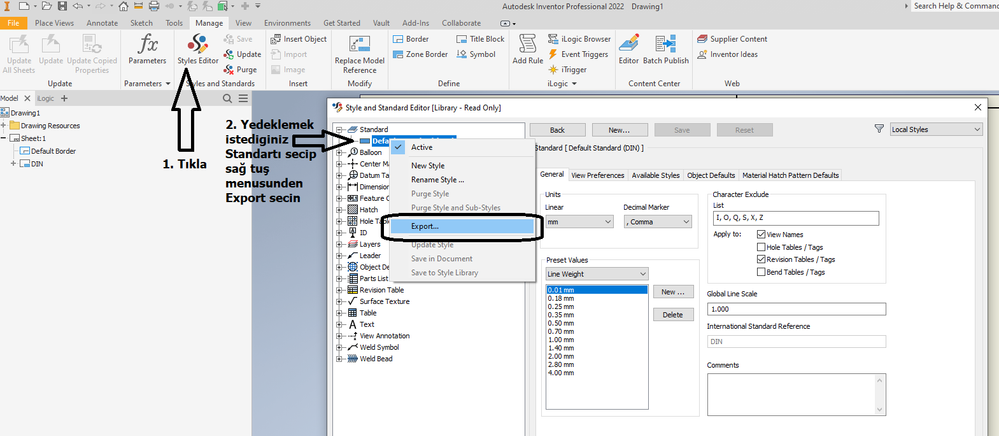Open the Decimal Marker dropdown
The width and height of the screenshot is (999, 436).
tap(658, 222)
